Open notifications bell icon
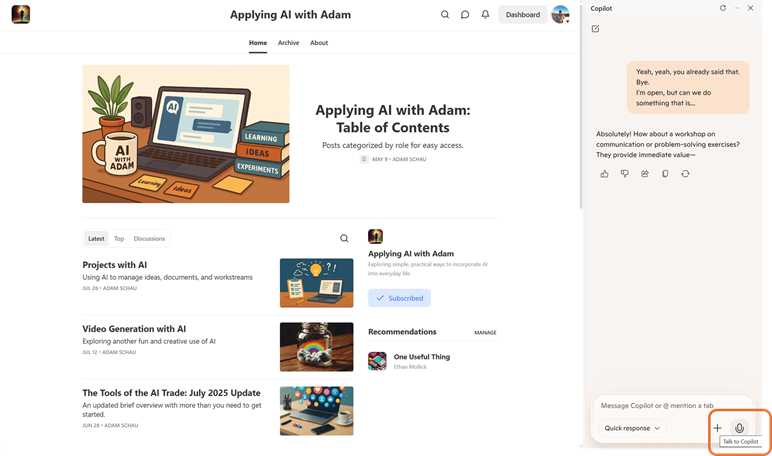 point(485,14)
